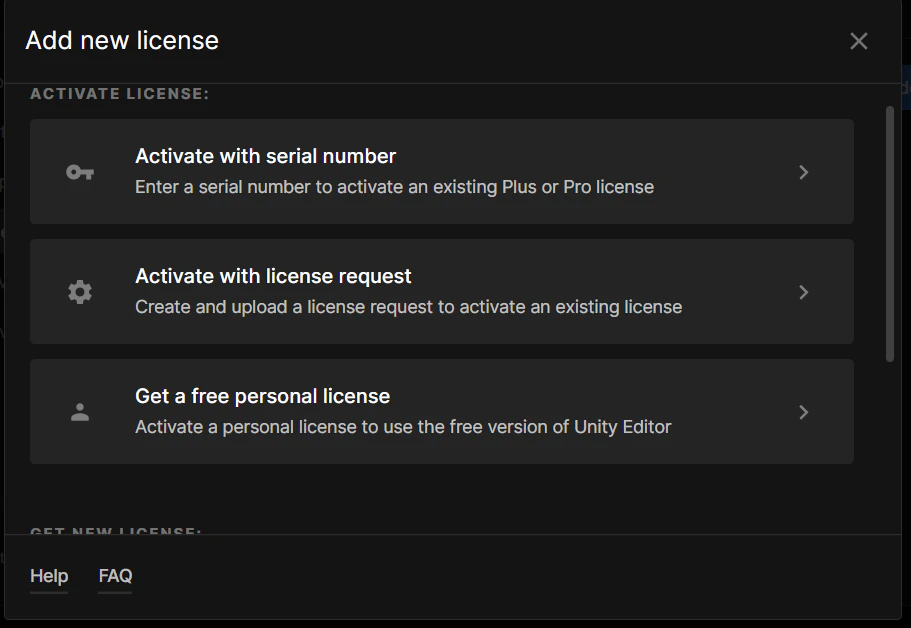Click the "Create and upload a license request" description

coord(408,307)
